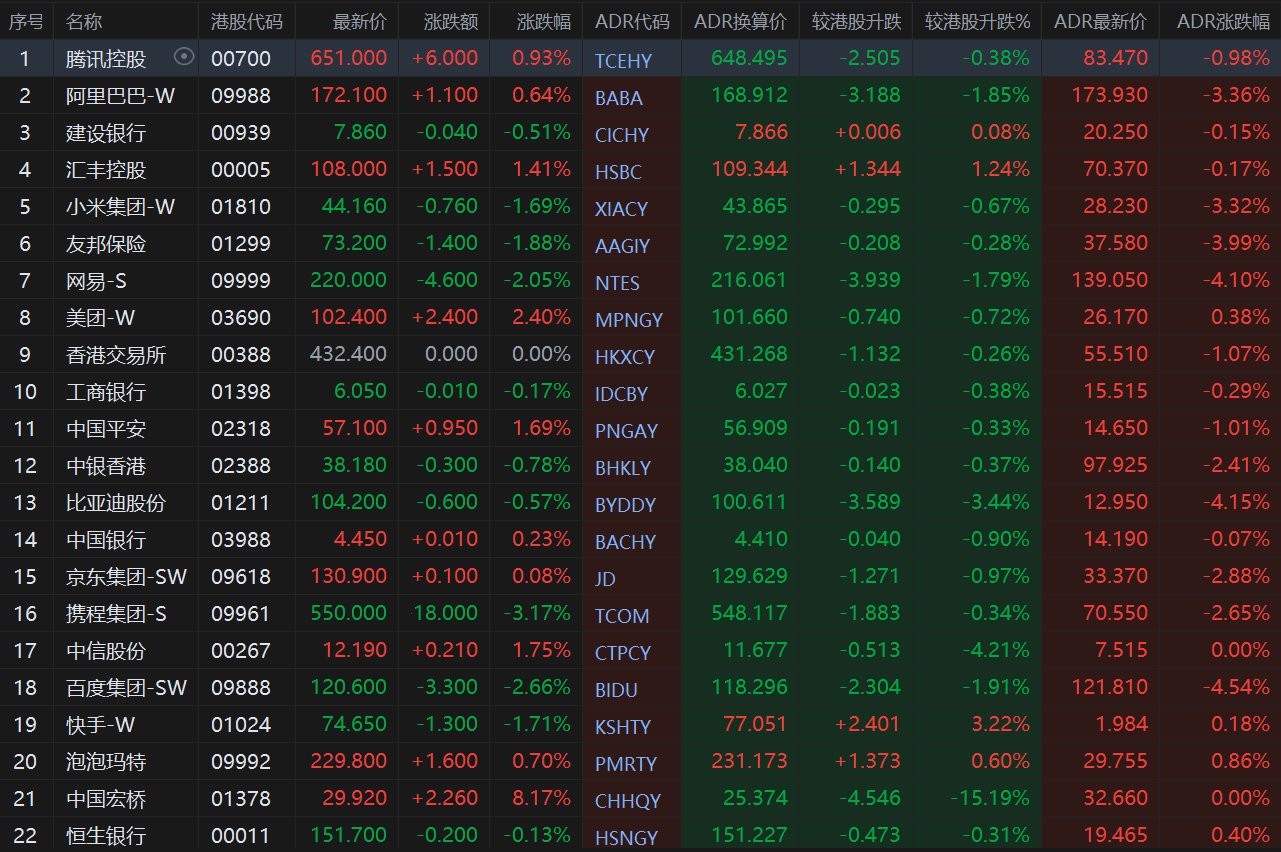Click the JD ADR code
The width and height of the screenshot is (1281, 852).
(605, 579)
